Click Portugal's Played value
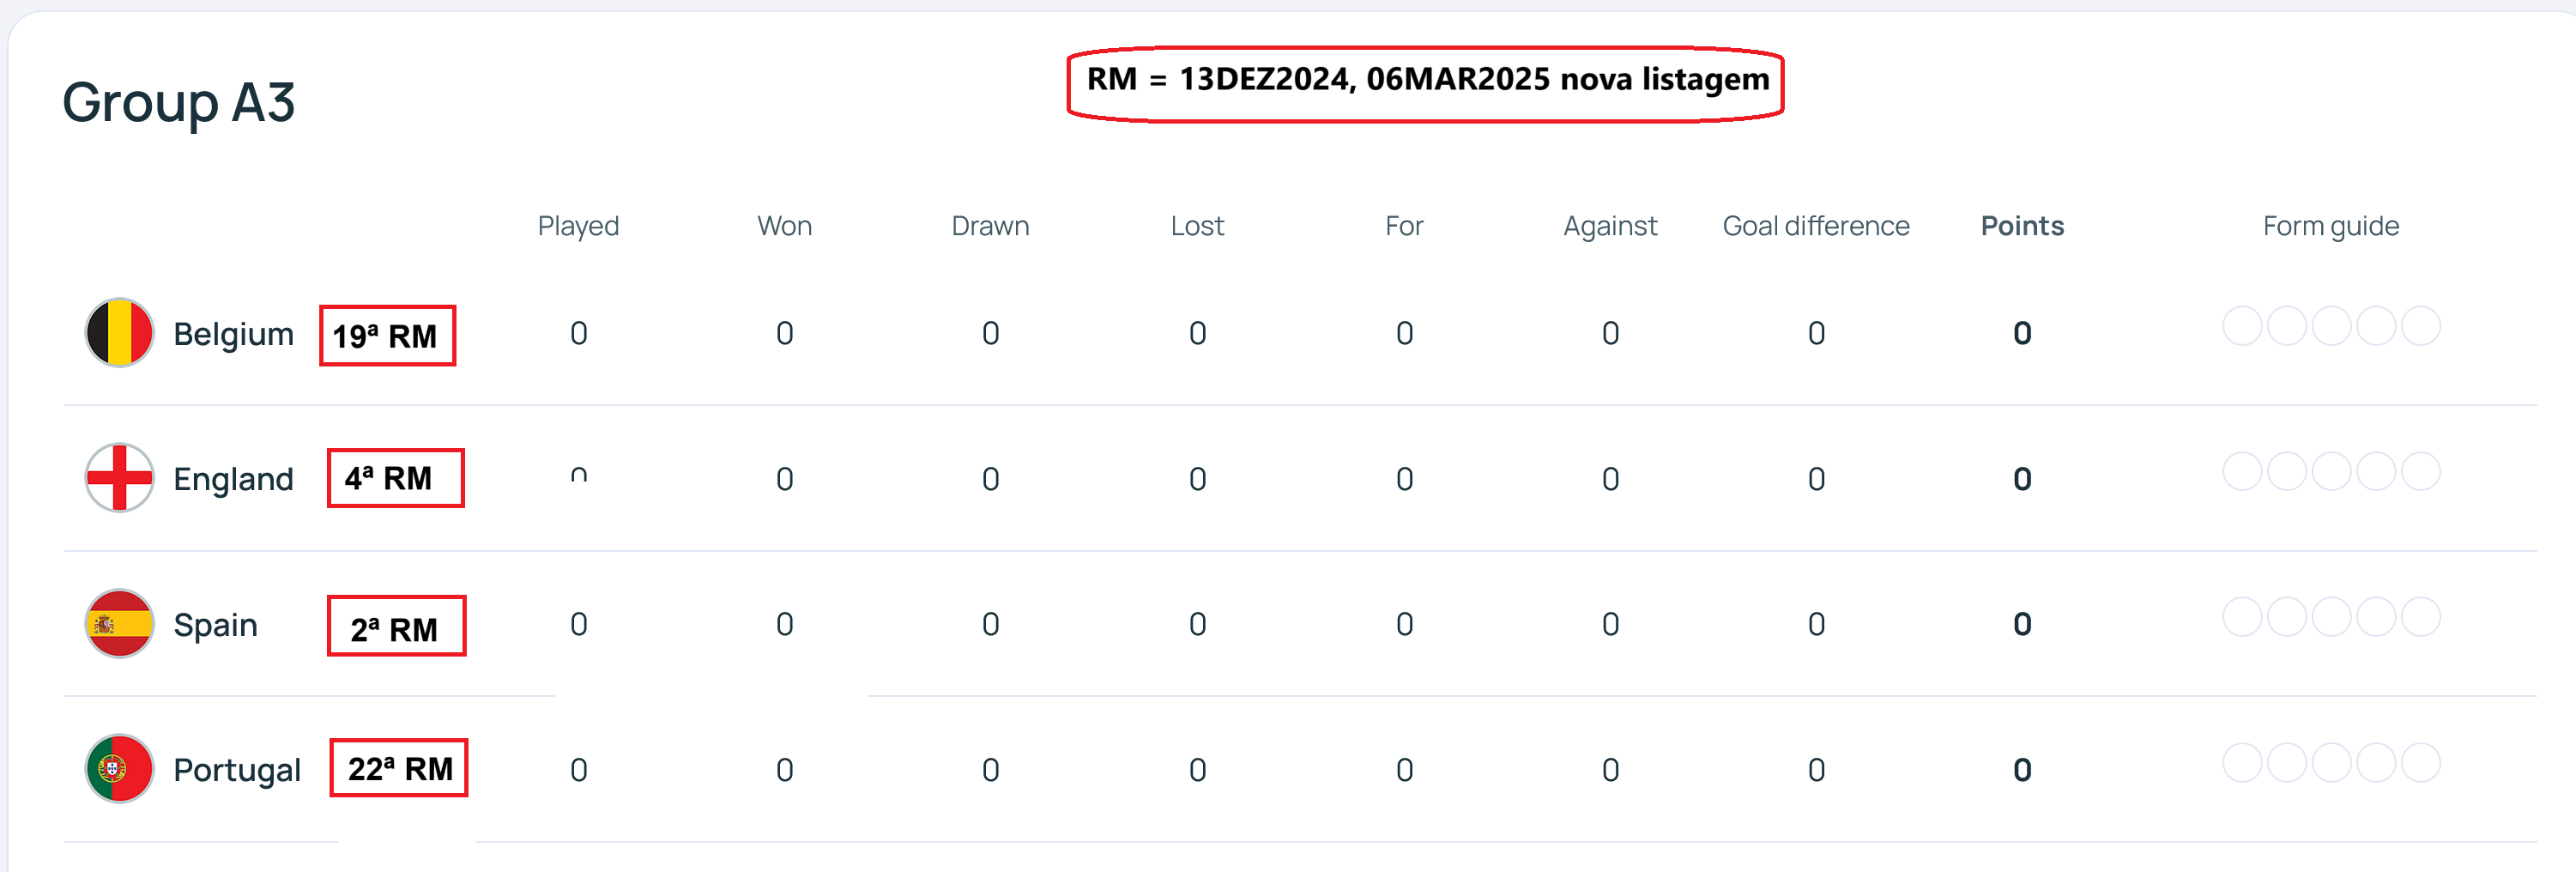 click(578, 770)
